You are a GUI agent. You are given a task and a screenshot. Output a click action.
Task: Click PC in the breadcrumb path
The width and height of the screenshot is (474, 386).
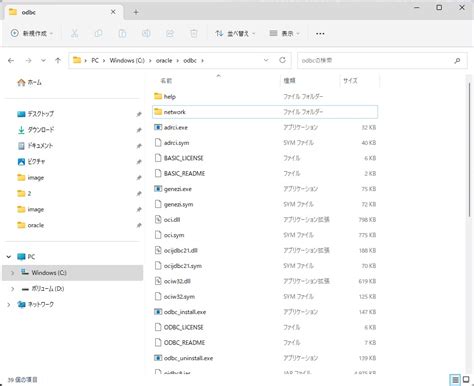[x=95, y=60]
